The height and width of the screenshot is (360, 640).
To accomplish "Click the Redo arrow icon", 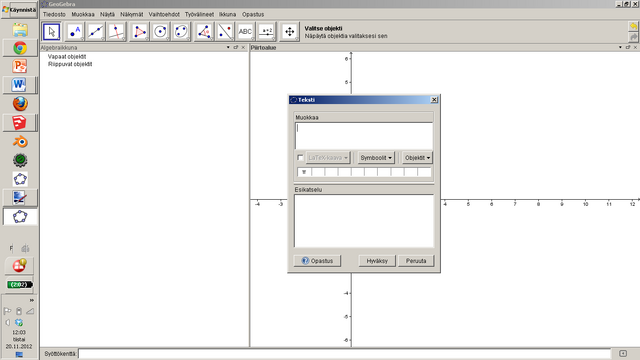I will point(633,37).
